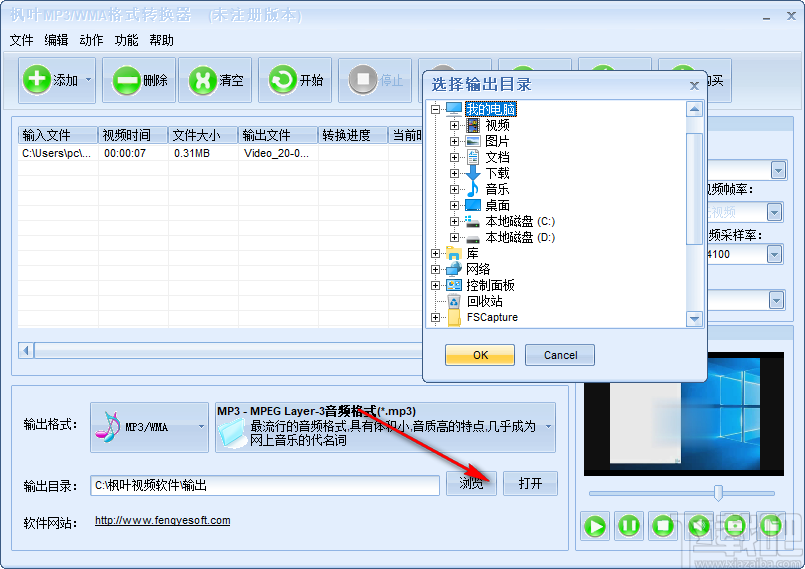Click the 停止 (stop) toolbar button
The image size is (805, 569).
pyautogui.click(x=375, y=80)
